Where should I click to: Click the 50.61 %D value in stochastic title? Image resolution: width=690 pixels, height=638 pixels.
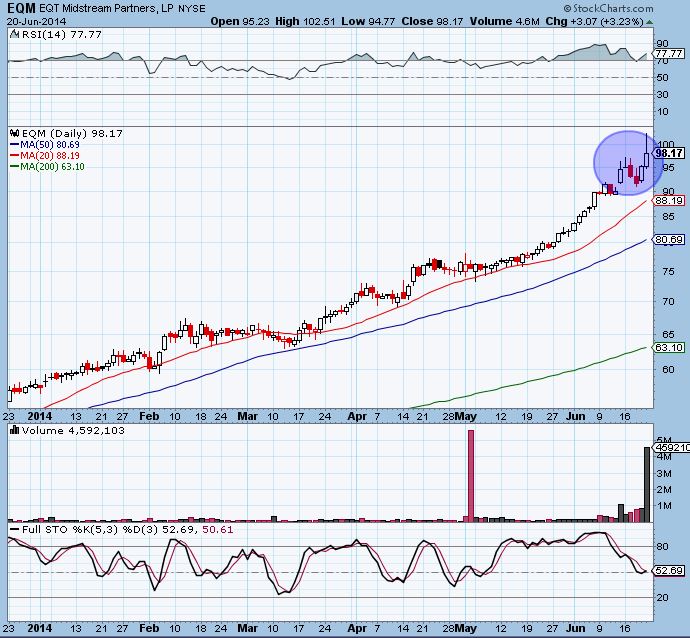[x=217, y=529]
